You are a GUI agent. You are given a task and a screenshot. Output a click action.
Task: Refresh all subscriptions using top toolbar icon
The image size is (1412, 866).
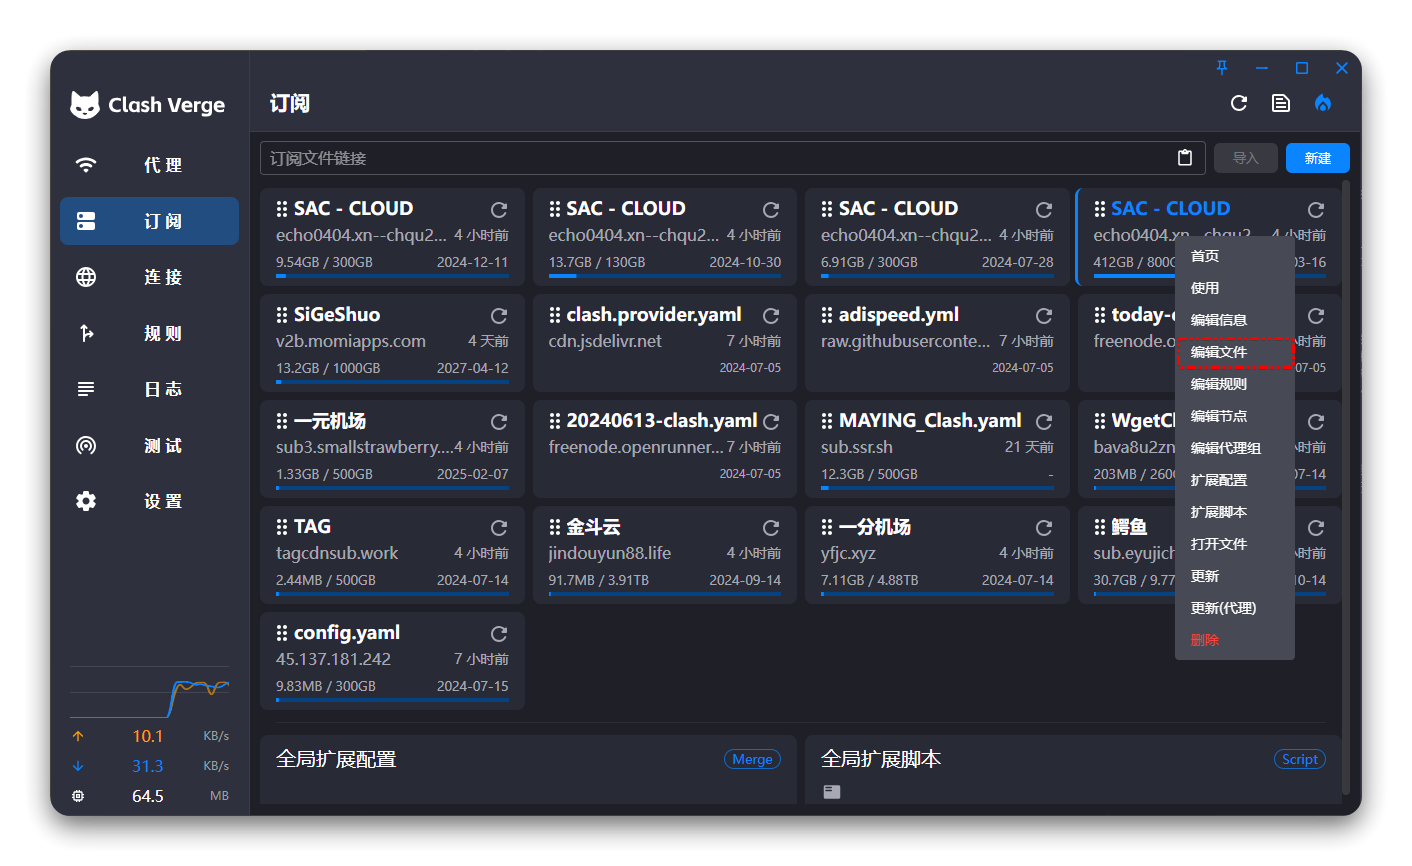pos(1239,103)
